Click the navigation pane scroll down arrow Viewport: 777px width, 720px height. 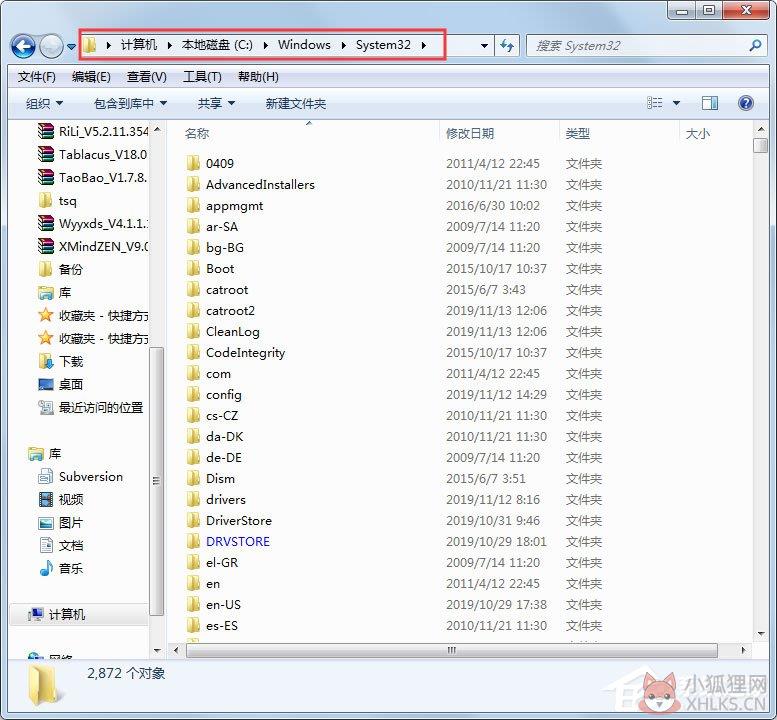point(157,651)
